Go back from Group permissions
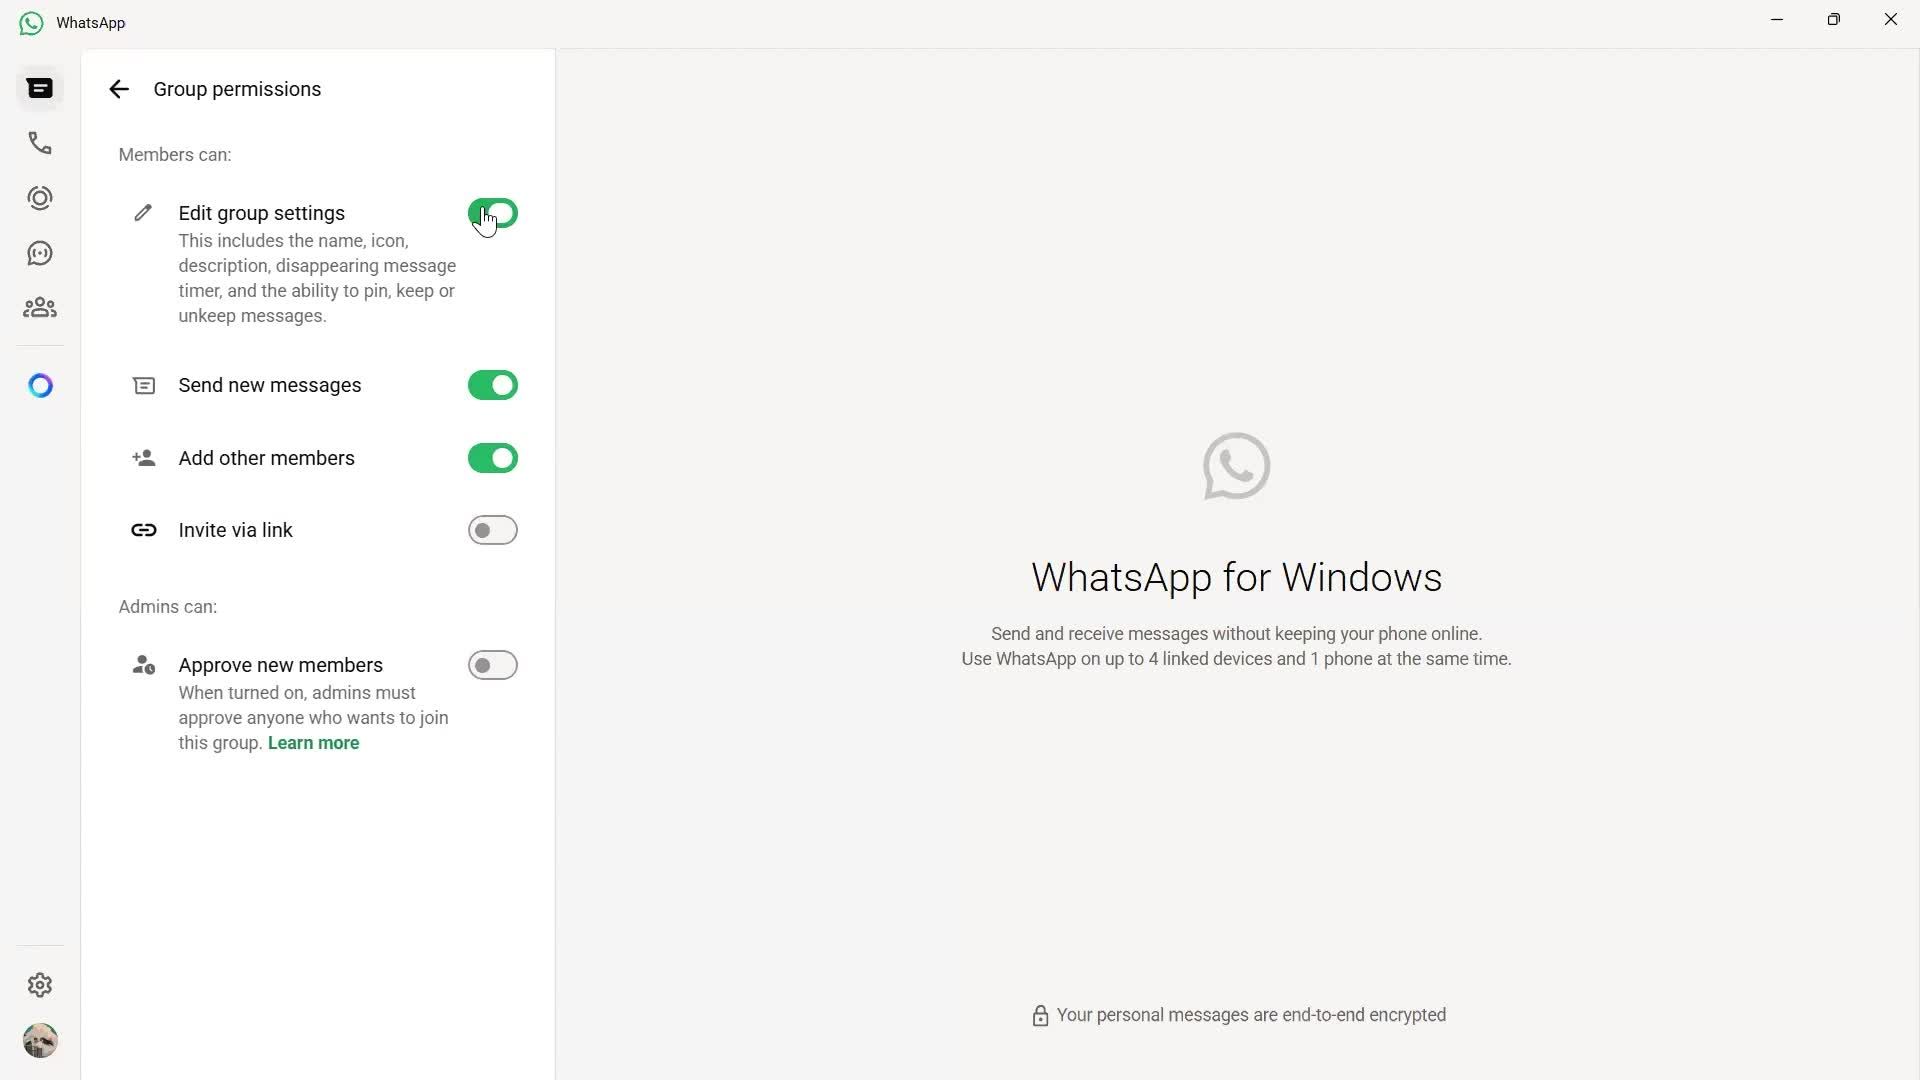Screen dimensions: 1920x1080 pos(119,89)
